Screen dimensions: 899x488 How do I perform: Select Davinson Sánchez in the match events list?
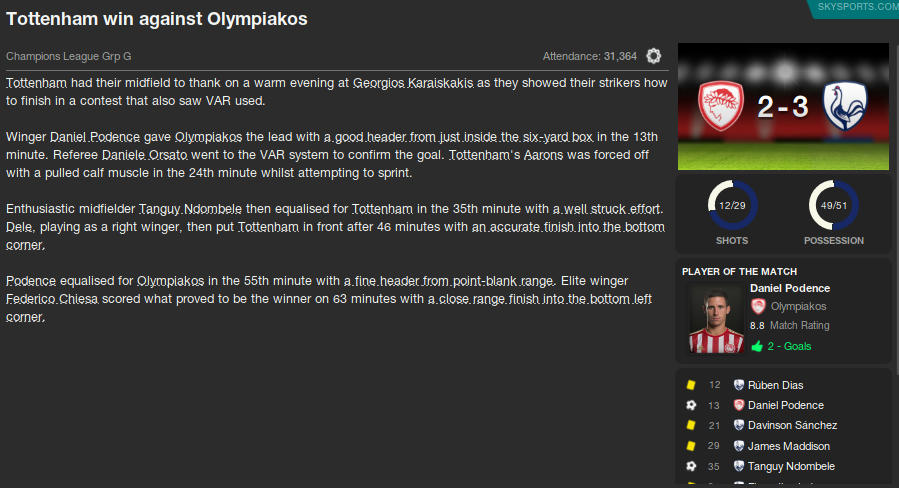pos(794,426)
